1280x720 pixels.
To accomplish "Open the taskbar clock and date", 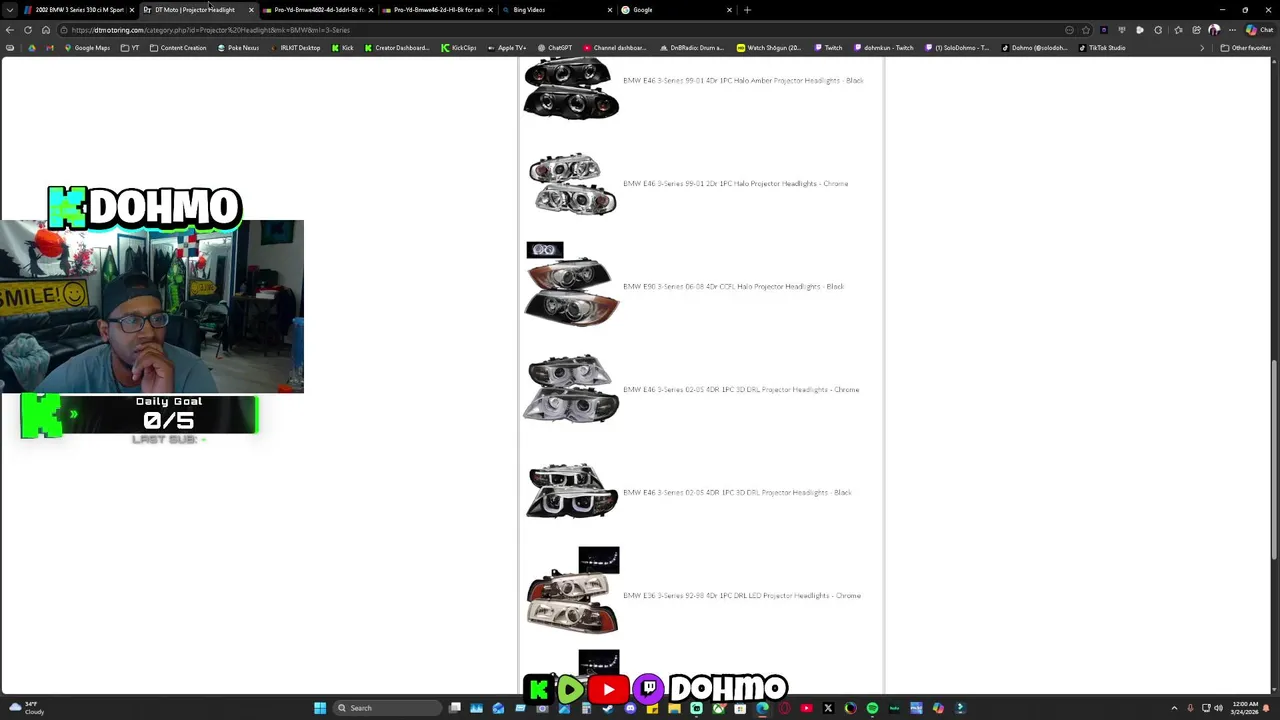I will pos(1246,708).
